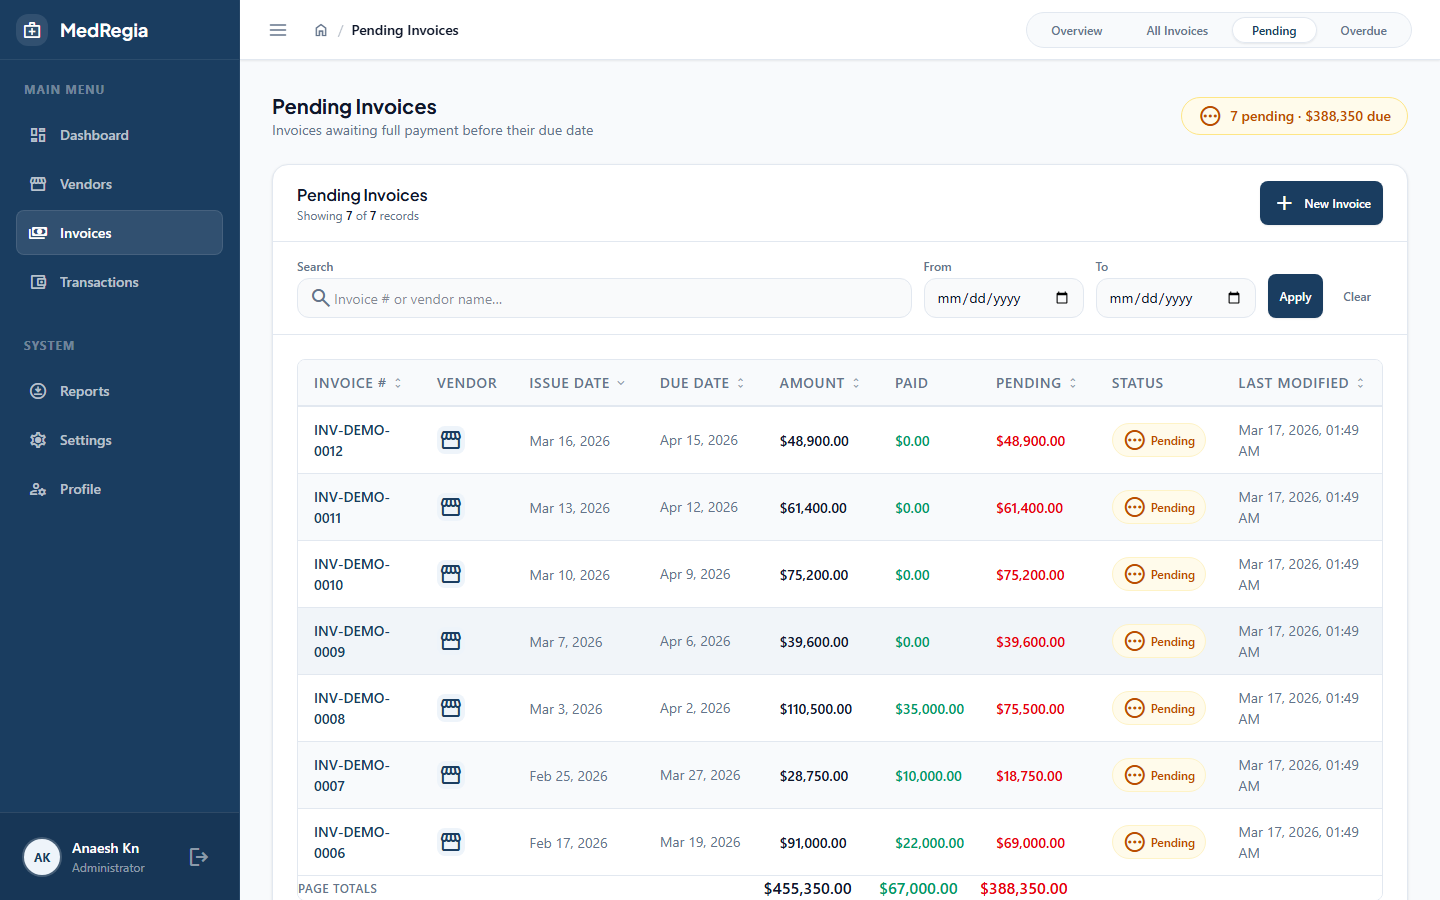1440x900 pixels.
Task: Click the Anaesh Kn user name
Action: click(x=105, y=848)
